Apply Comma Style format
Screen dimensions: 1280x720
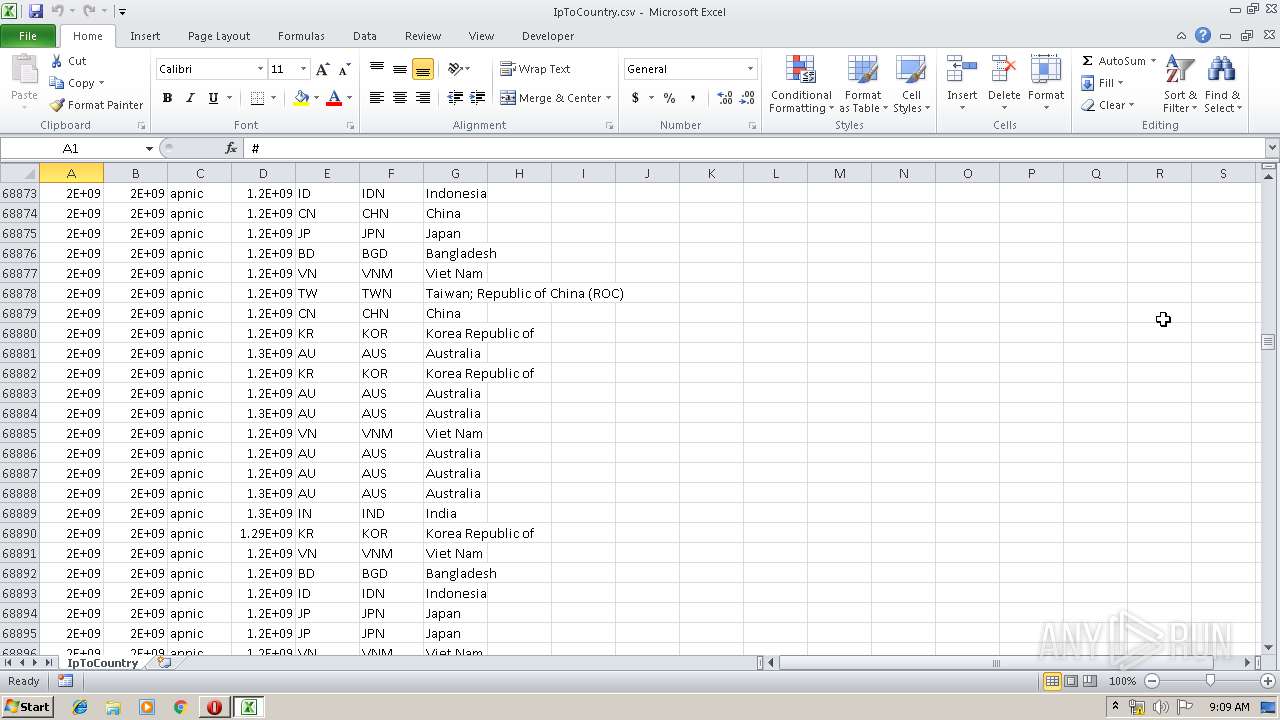692,98
